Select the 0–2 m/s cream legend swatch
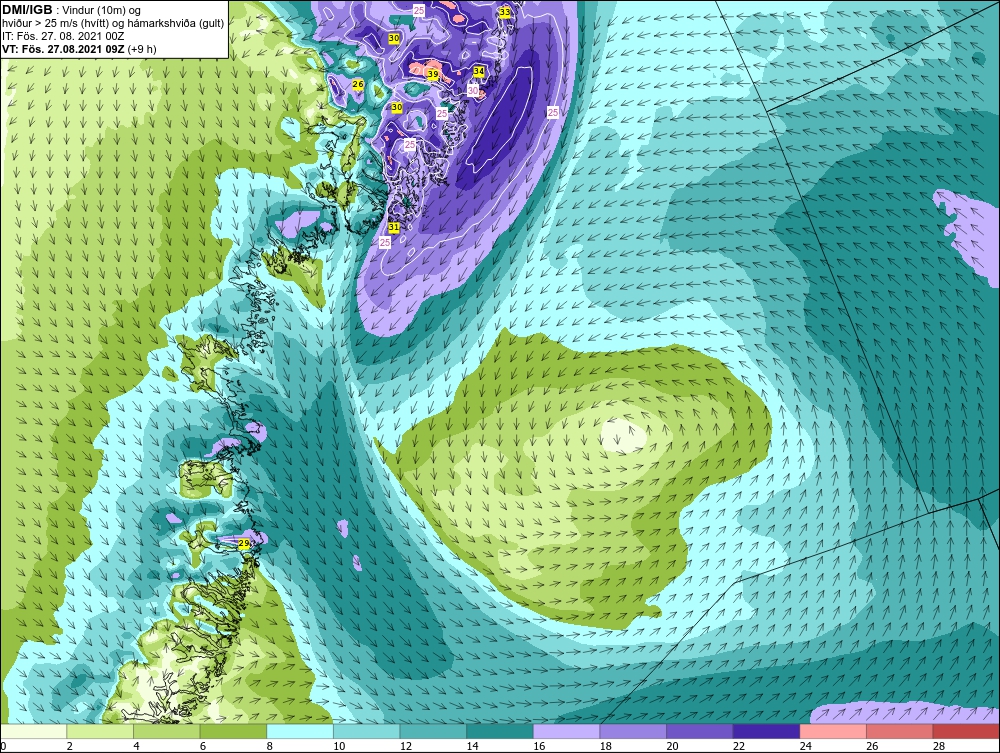 pyautogui.click(x=34, y=731)
